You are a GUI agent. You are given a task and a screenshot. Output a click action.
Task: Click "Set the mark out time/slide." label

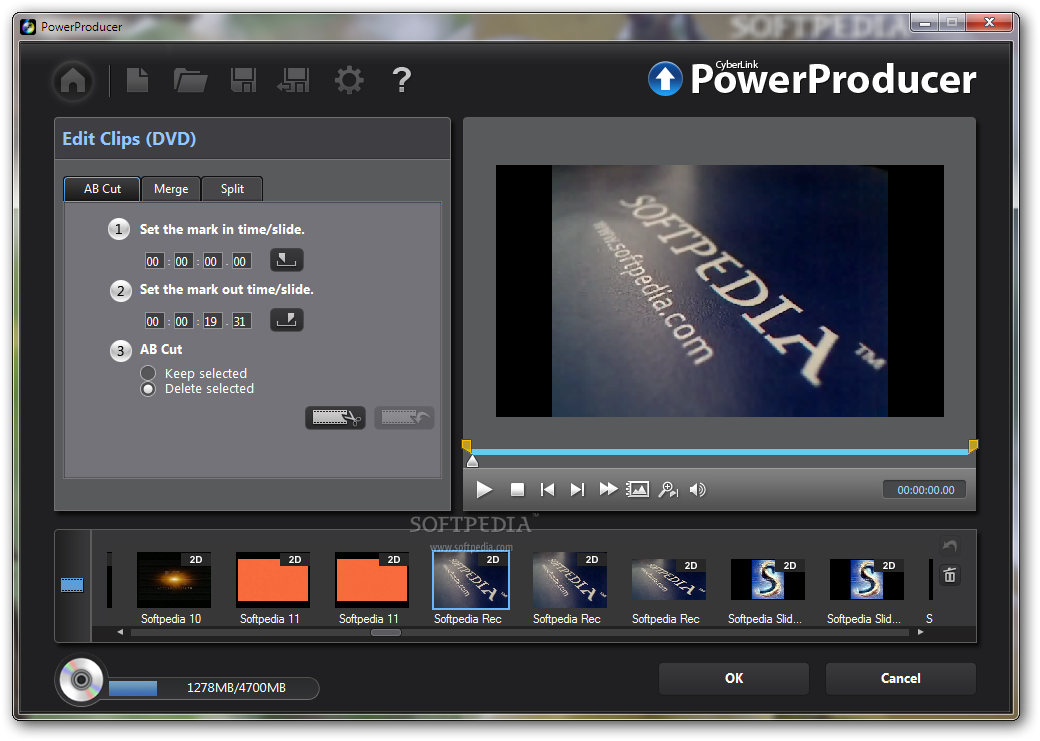(227, 289)
